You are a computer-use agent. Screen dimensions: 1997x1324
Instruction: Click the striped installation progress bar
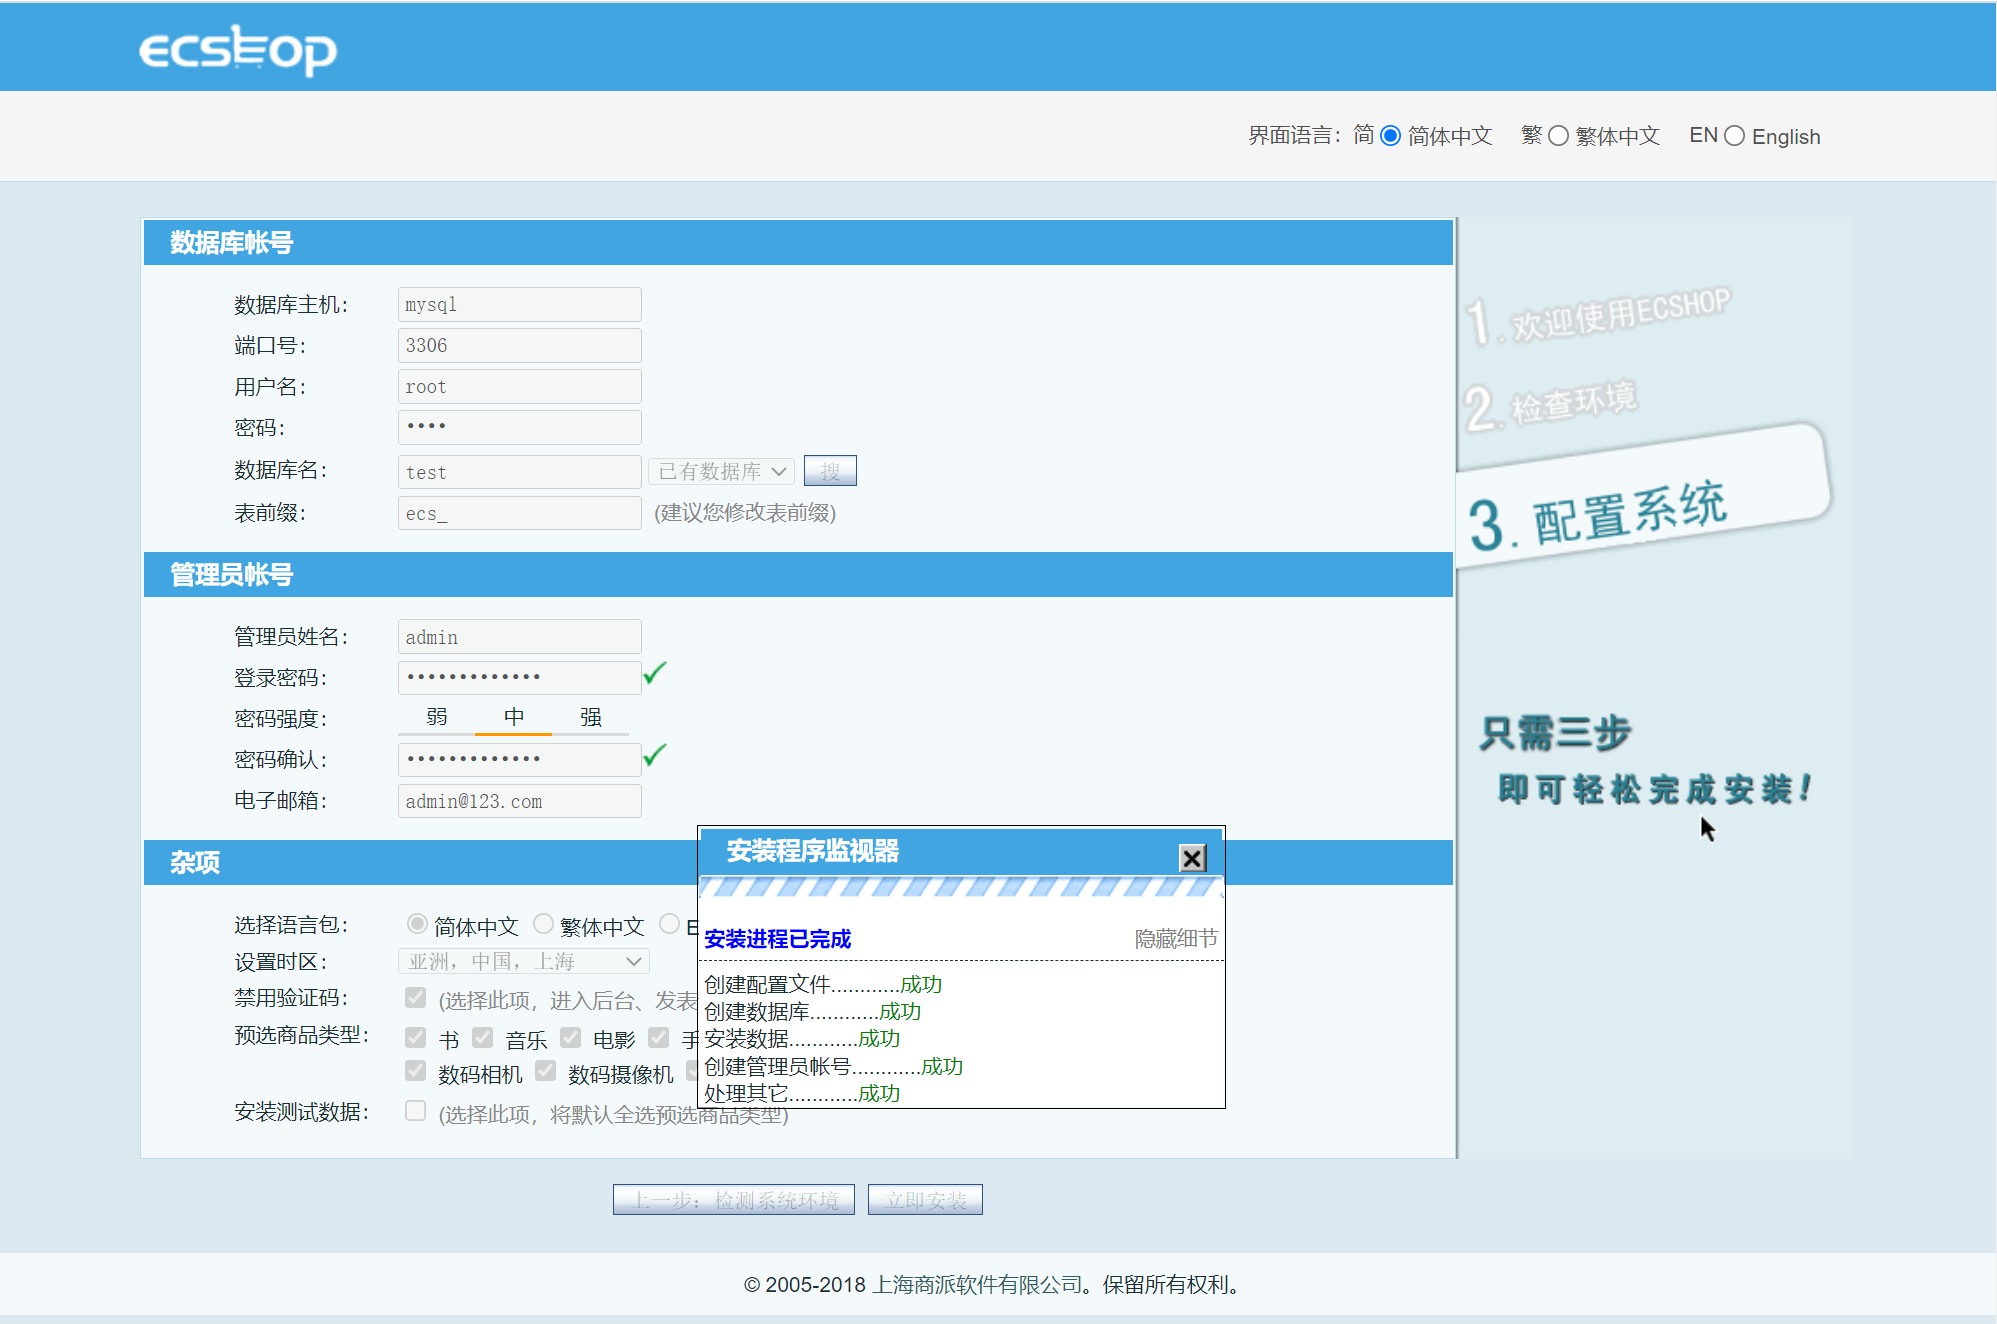tap(960, 887)
